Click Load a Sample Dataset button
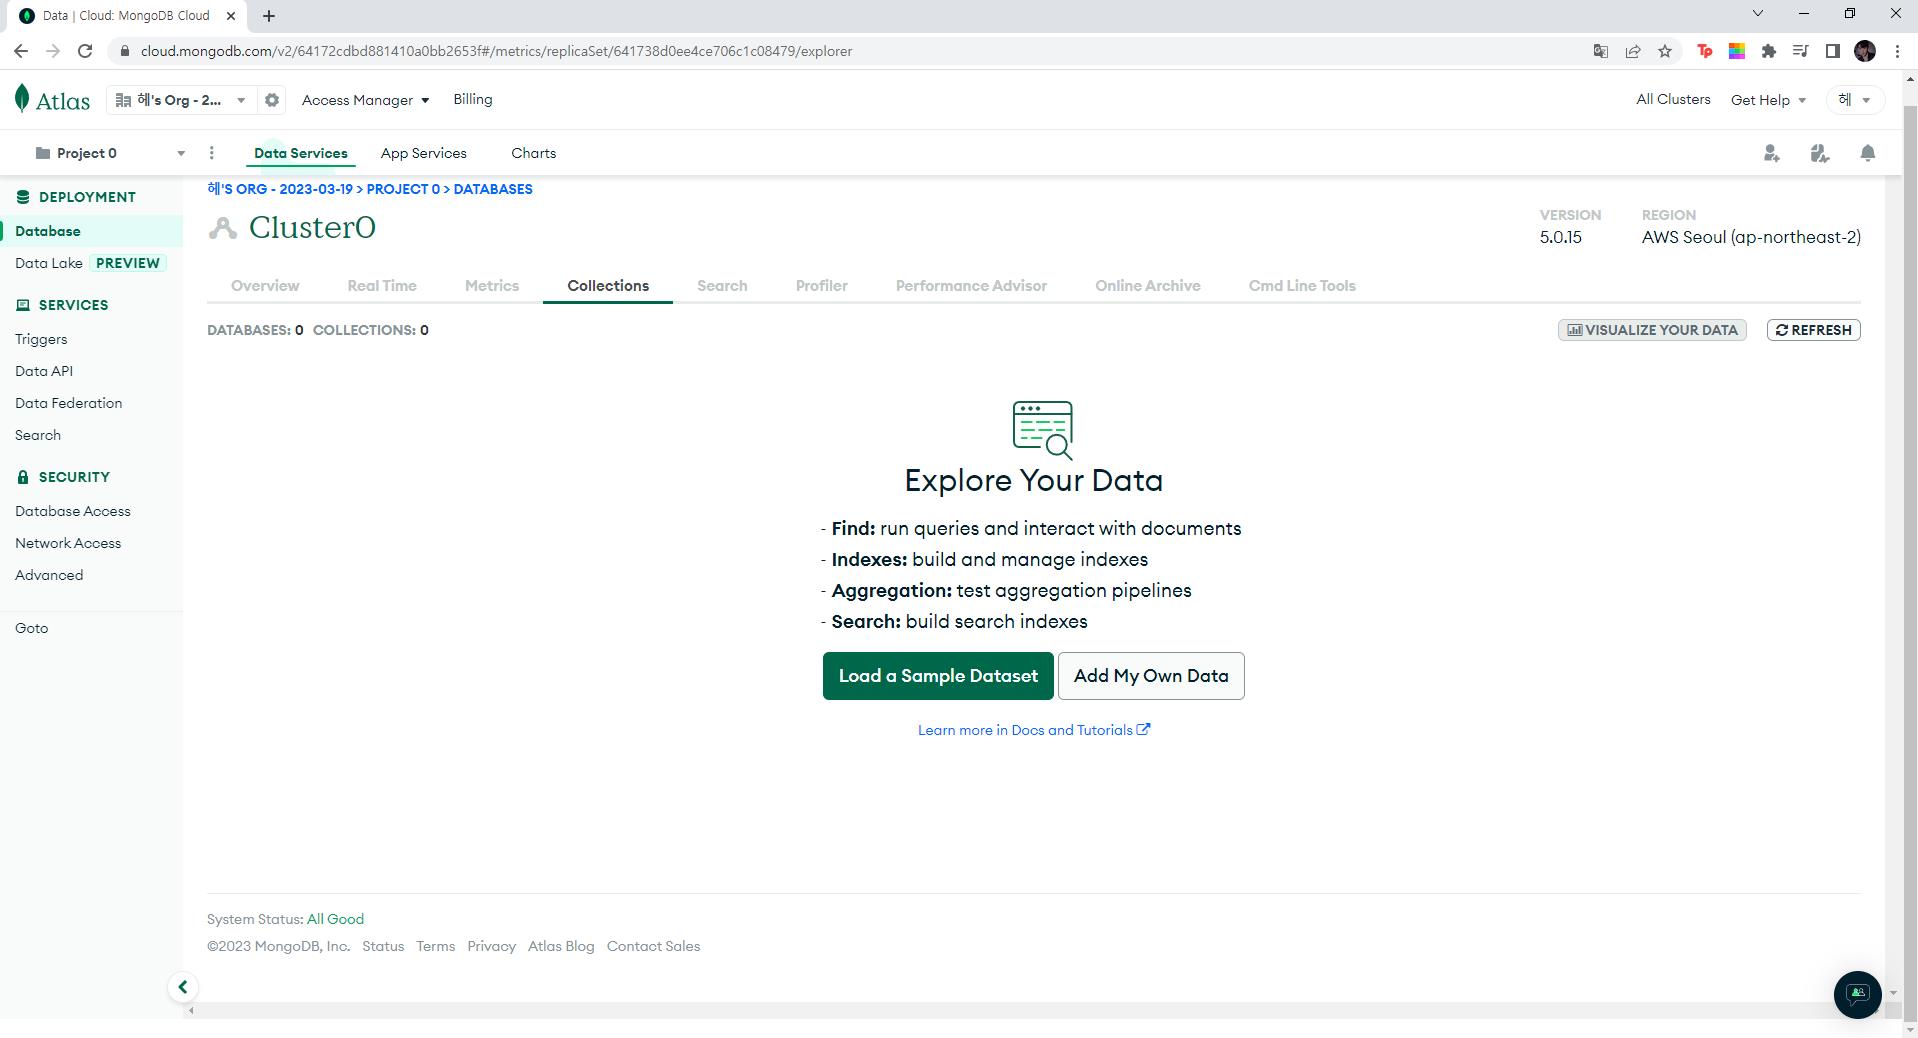 (x=938, y=676)
